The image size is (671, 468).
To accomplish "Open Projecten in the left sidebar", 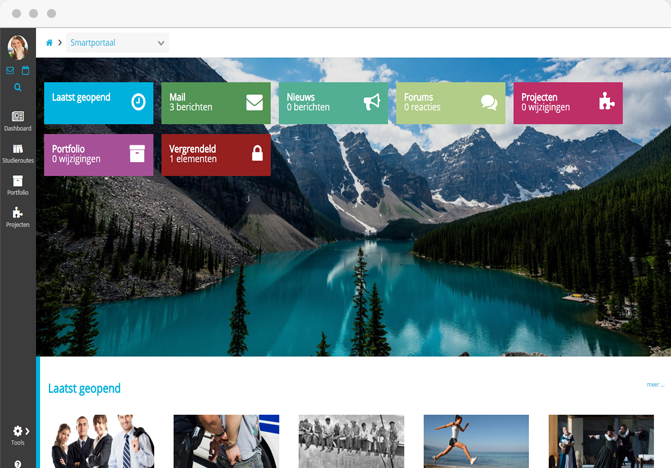I will tap(17, 217).
